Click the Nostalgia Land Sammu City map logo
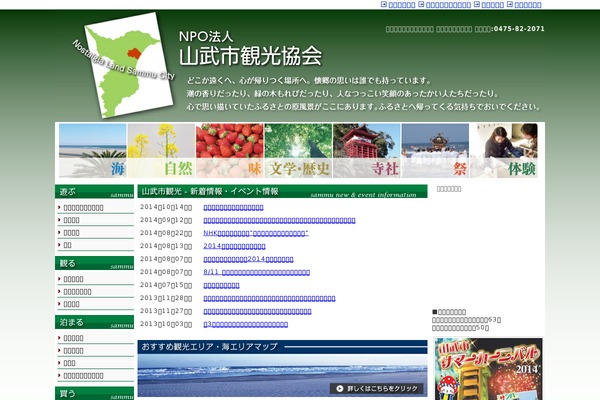600x400 pixels. click(124, 65)
